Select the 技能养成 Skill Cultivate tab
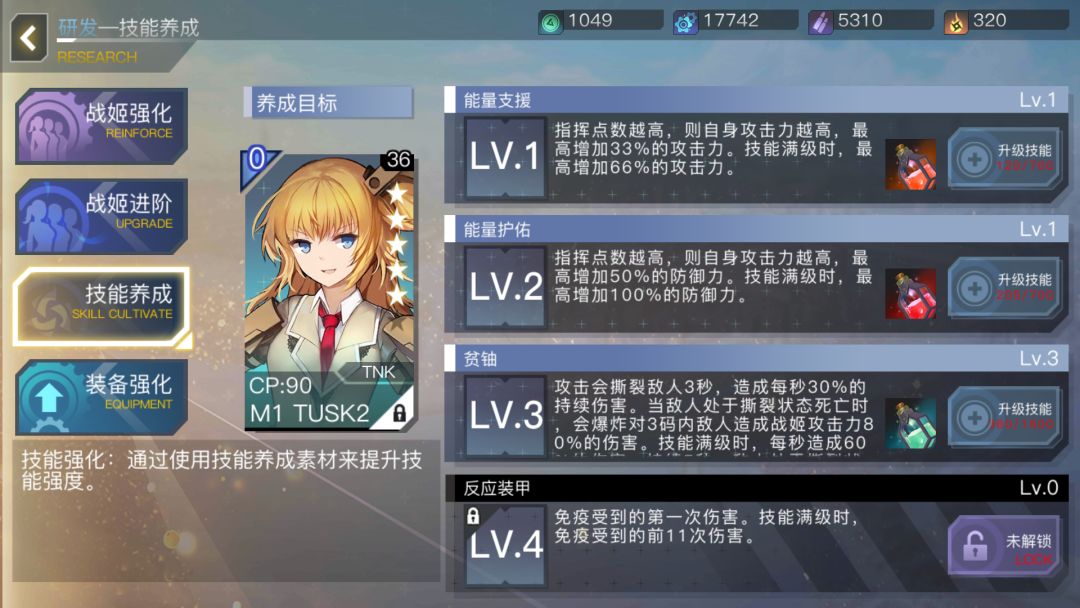The width and height of the screenshot is (1080, 608). click(x=101, y=306)
